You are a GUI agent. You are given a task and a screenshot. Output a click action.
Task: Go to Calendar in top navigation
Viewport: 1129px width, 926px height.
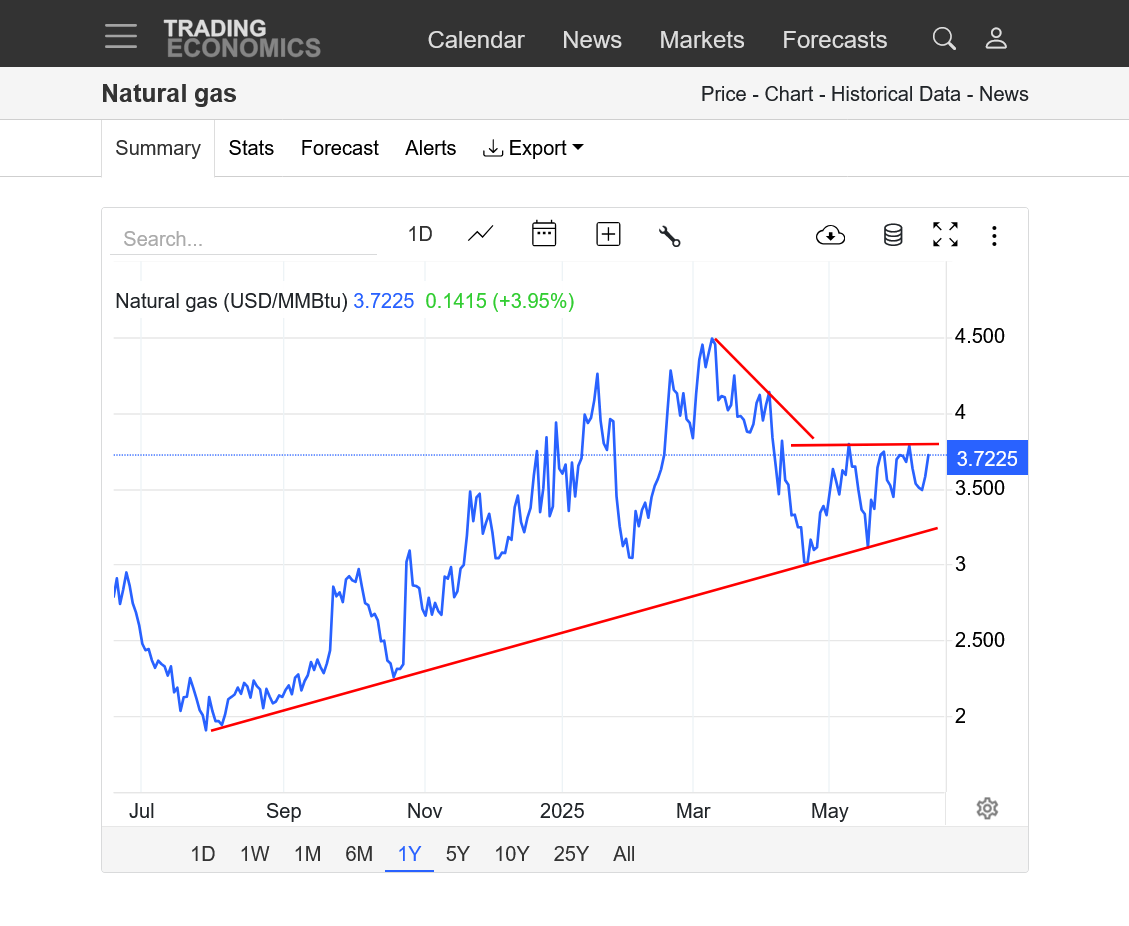(476, 40)
